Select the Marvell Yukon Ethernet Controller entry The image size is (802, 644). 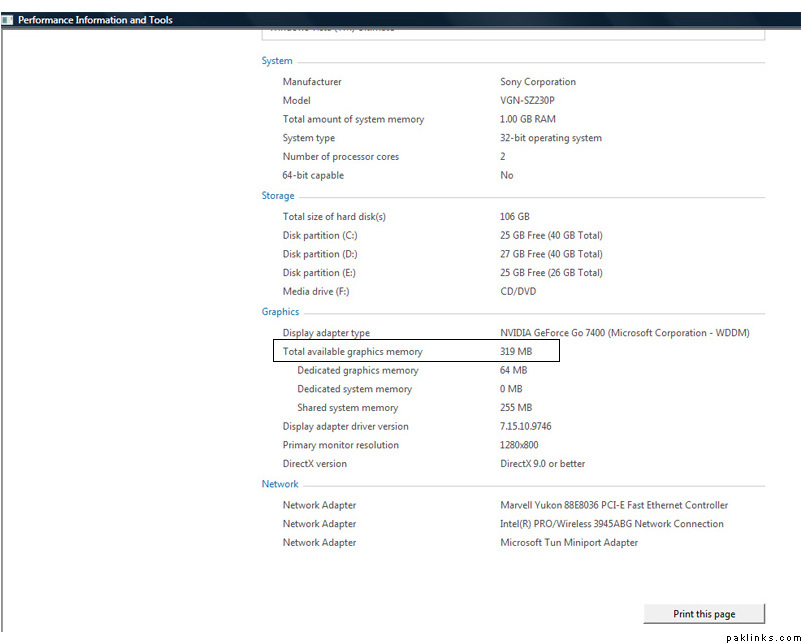[614, 506]
